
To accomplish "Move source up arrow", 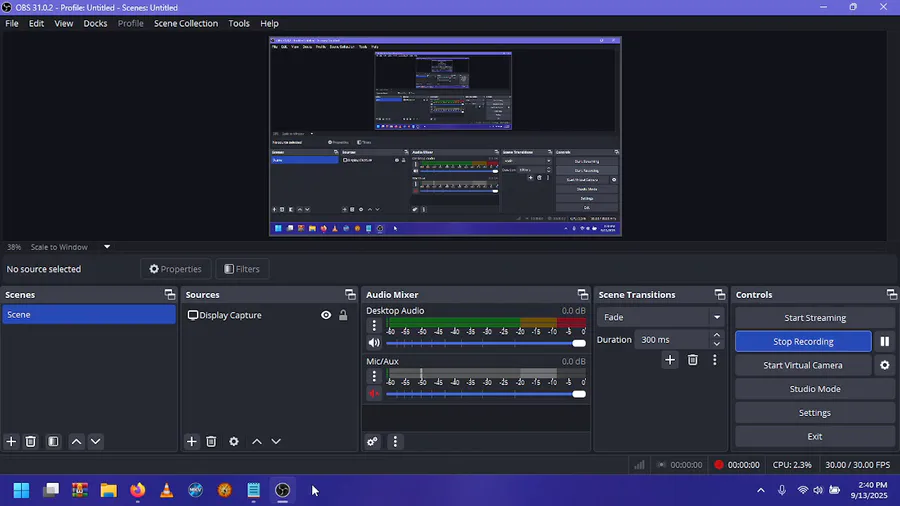I will pos(257,442).
